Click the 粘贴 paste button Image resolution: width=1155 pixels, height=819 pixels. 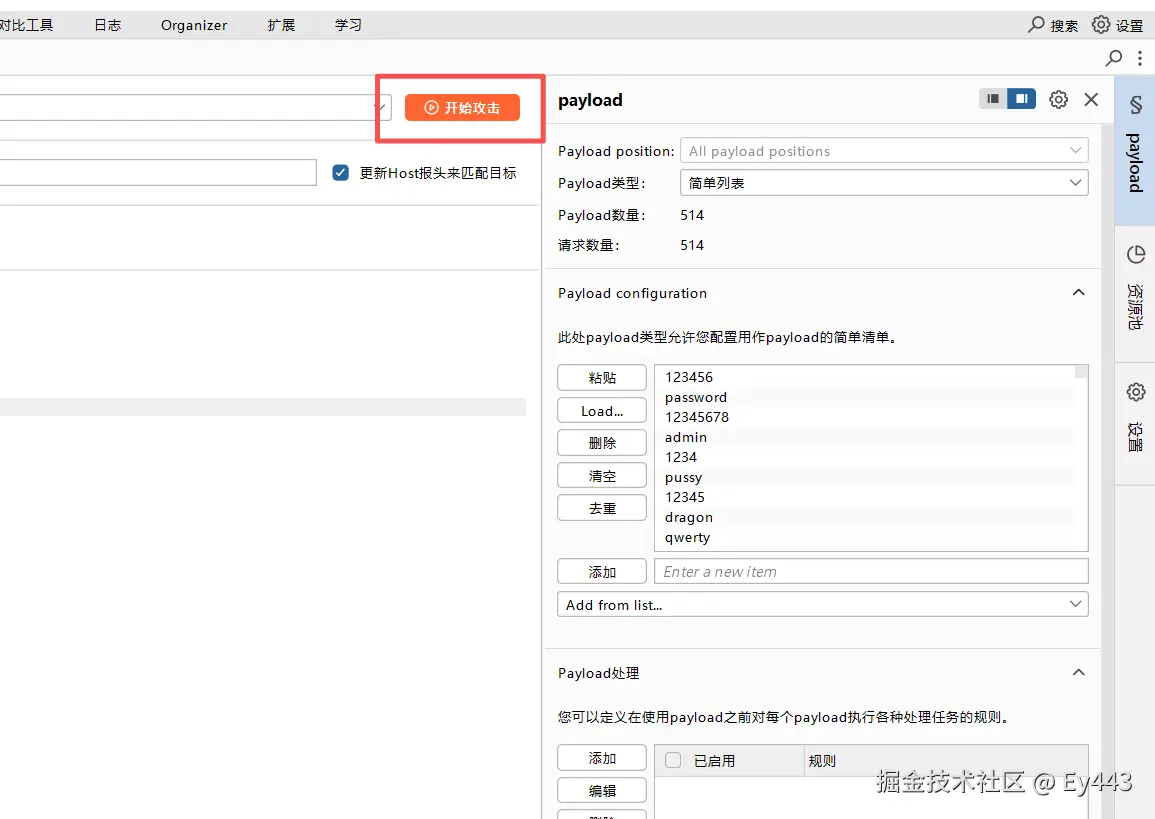click(602, 378)
